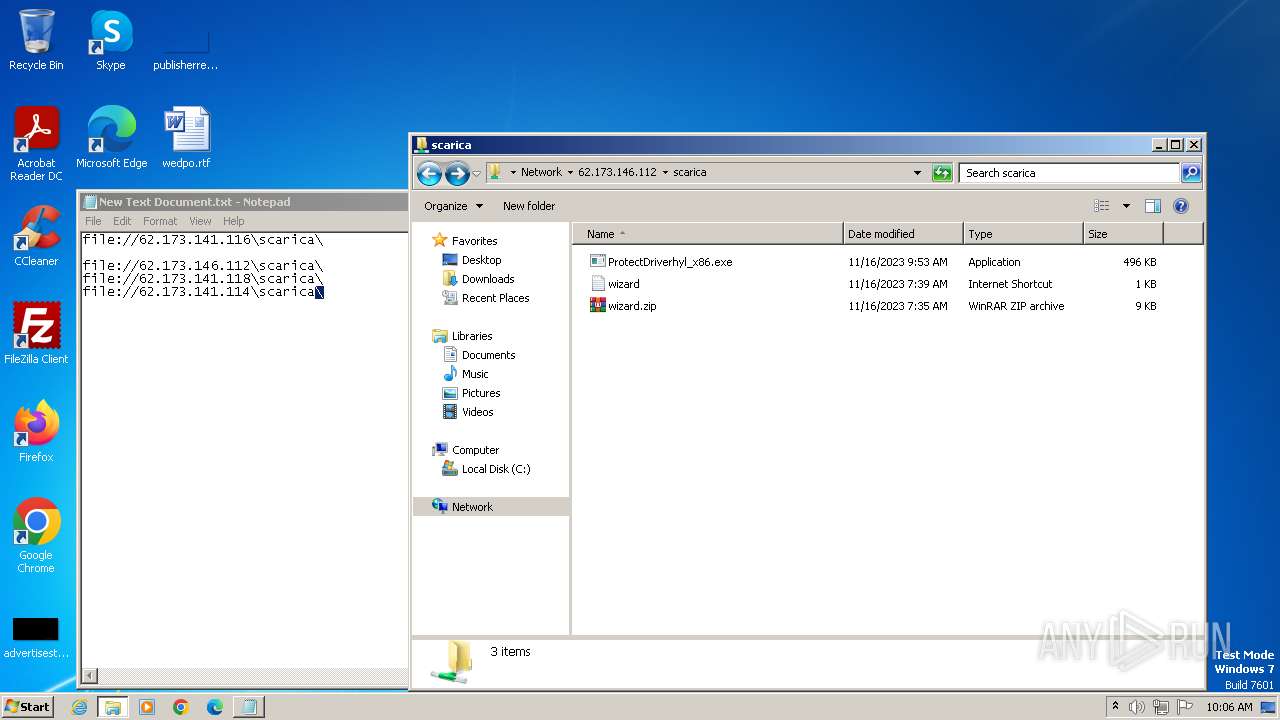Select Network in navigation pane
This screenshot has height=720, width=1280.
(x=491, y=507)
